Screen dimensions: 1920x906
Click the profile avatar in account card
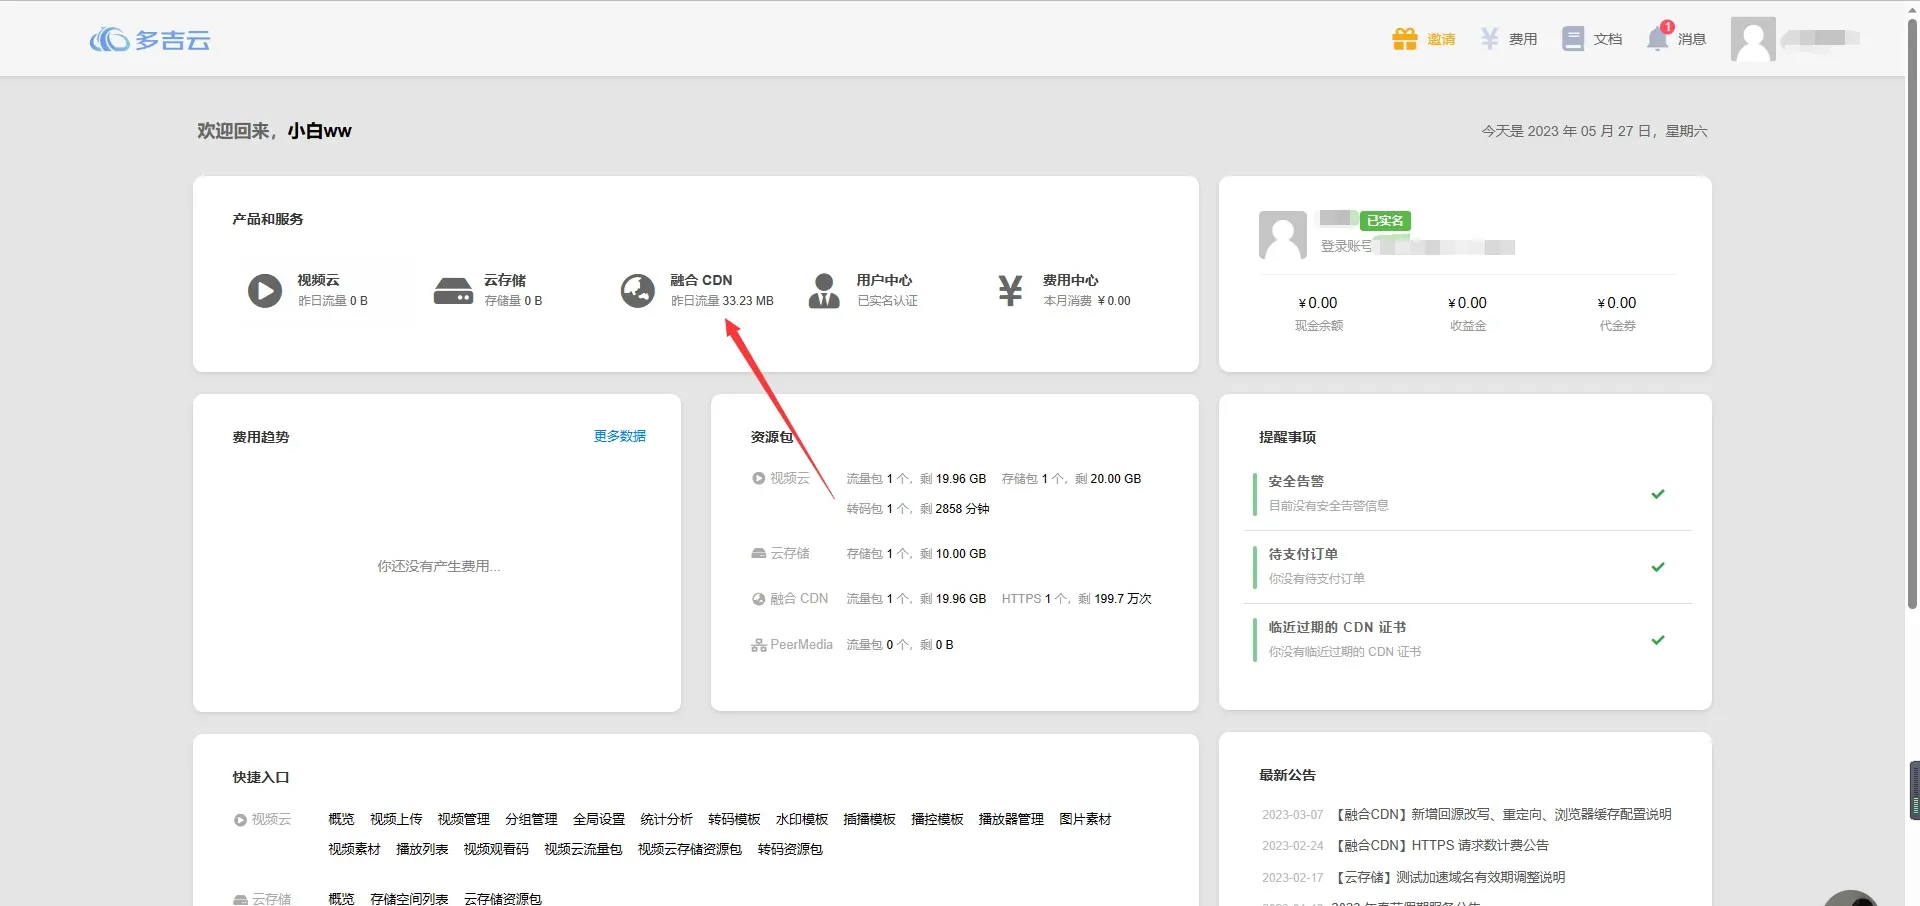[x=1283, y=235]
